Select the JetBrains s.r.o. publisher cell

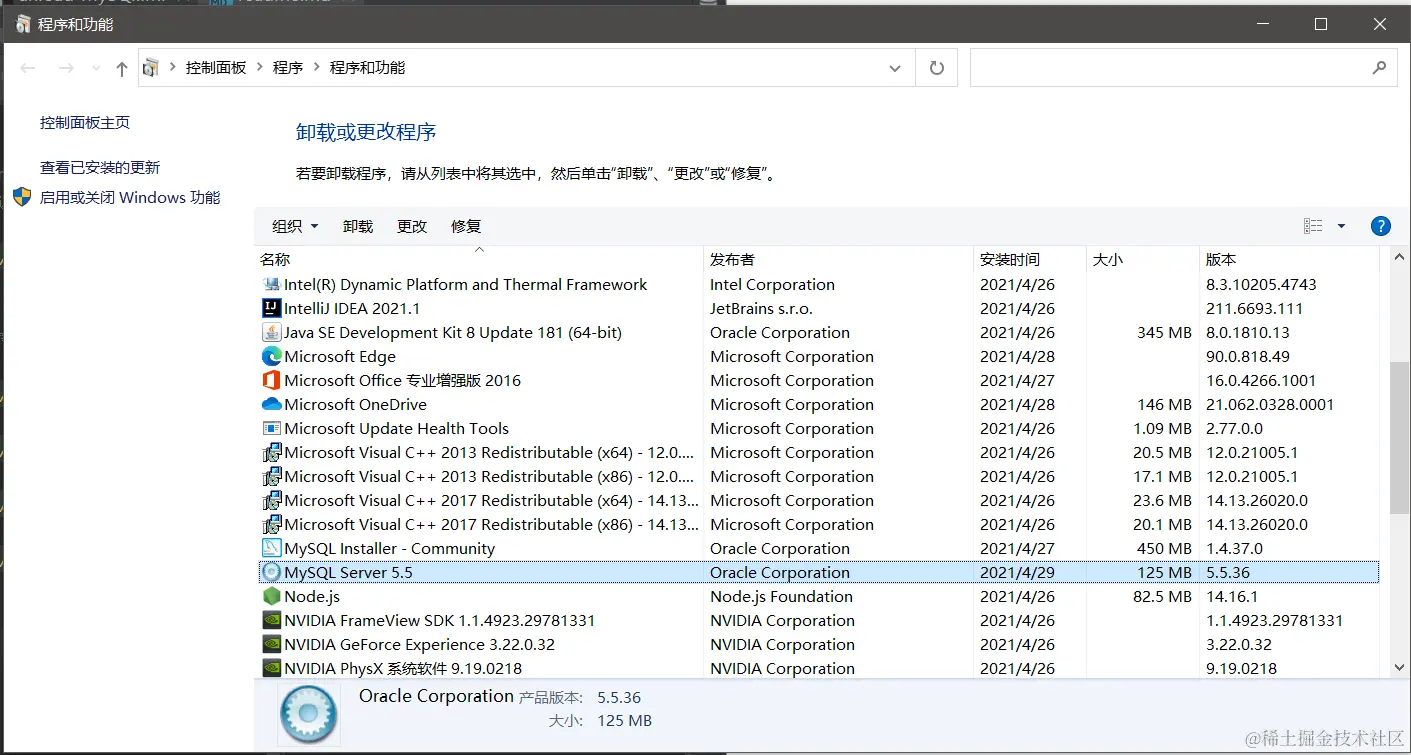(761, 308)
